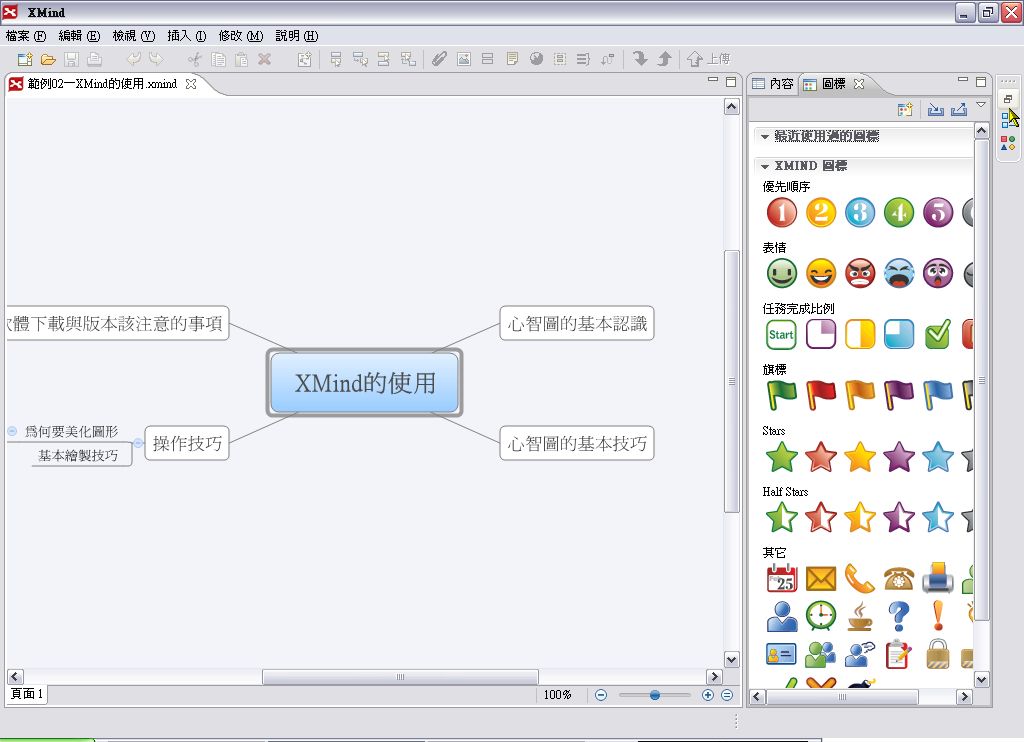1024x742 pixels.
Task: Open the 插入 menu
Action: [x=187, y=36]
